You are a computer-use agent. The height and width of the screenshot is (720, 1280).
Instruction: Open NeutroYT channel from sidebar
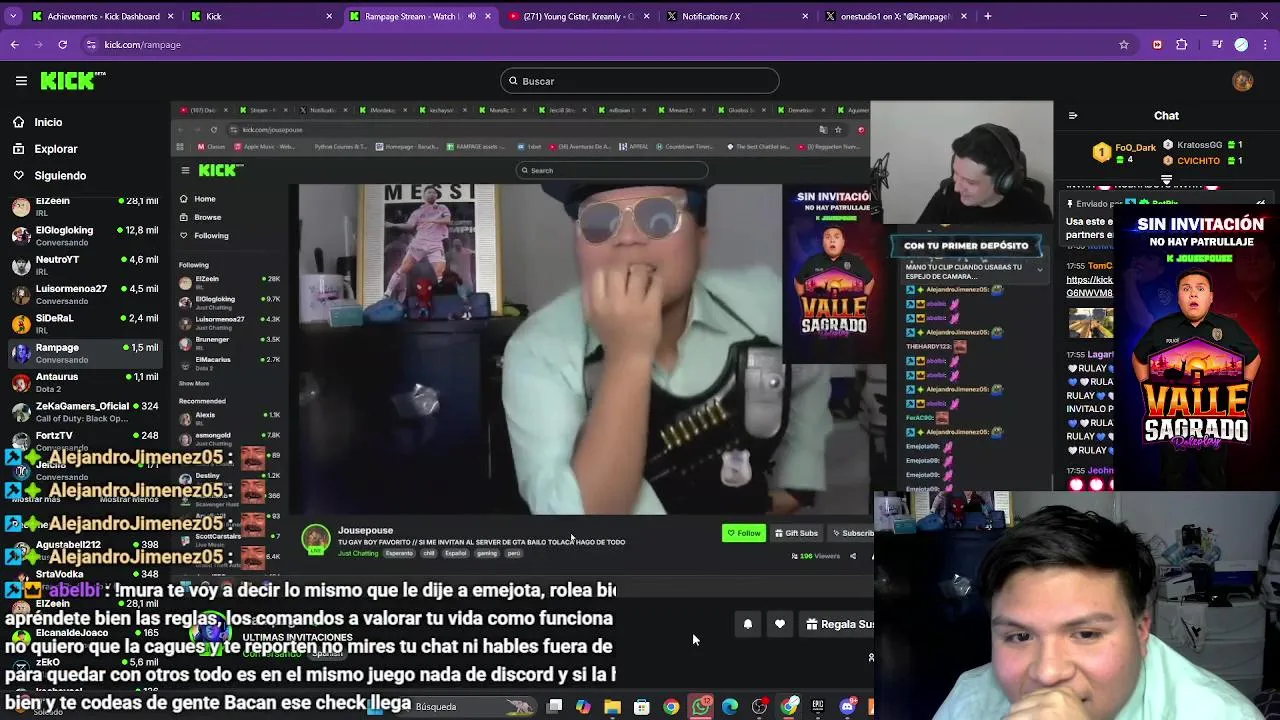(85, 265)
